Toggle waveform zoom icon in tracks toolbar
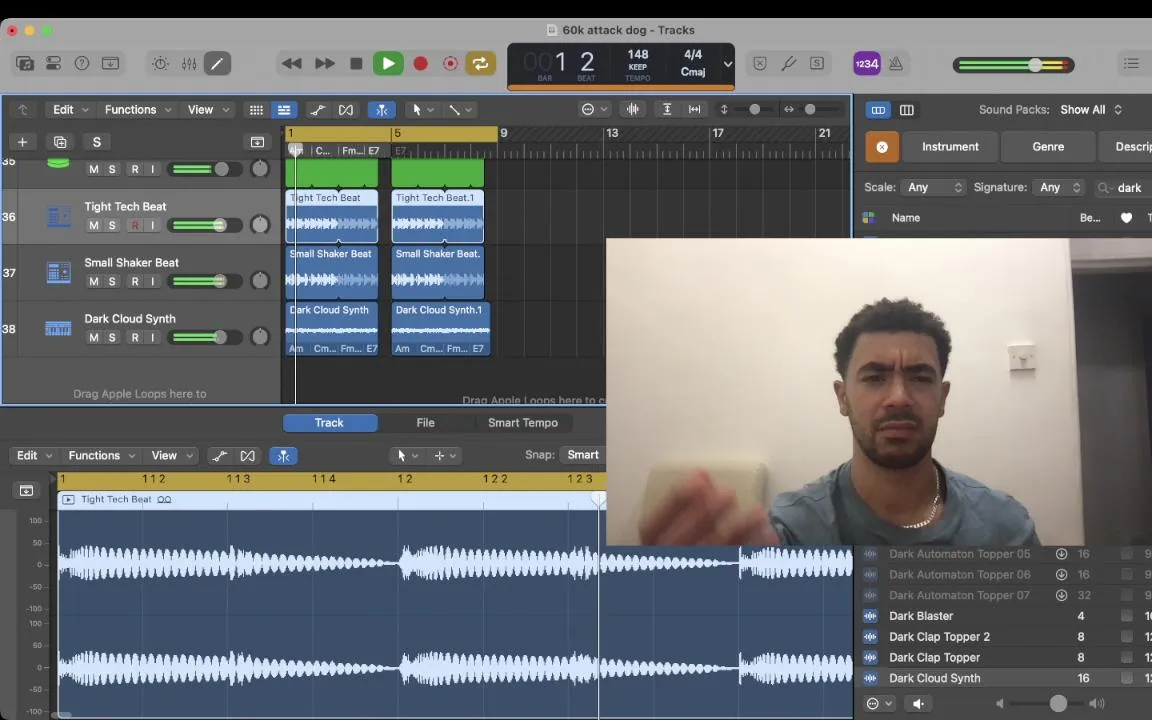 [633, 109]
